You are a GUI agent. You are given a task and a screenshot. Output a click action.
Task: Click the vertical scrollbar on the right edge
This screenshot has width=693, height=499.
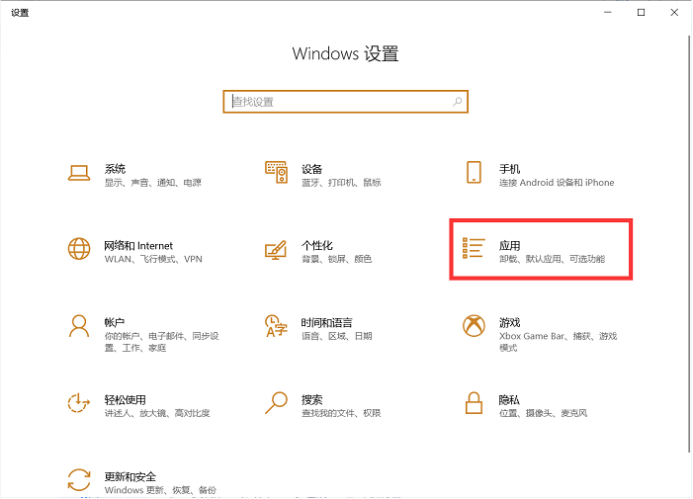[689, 243]
